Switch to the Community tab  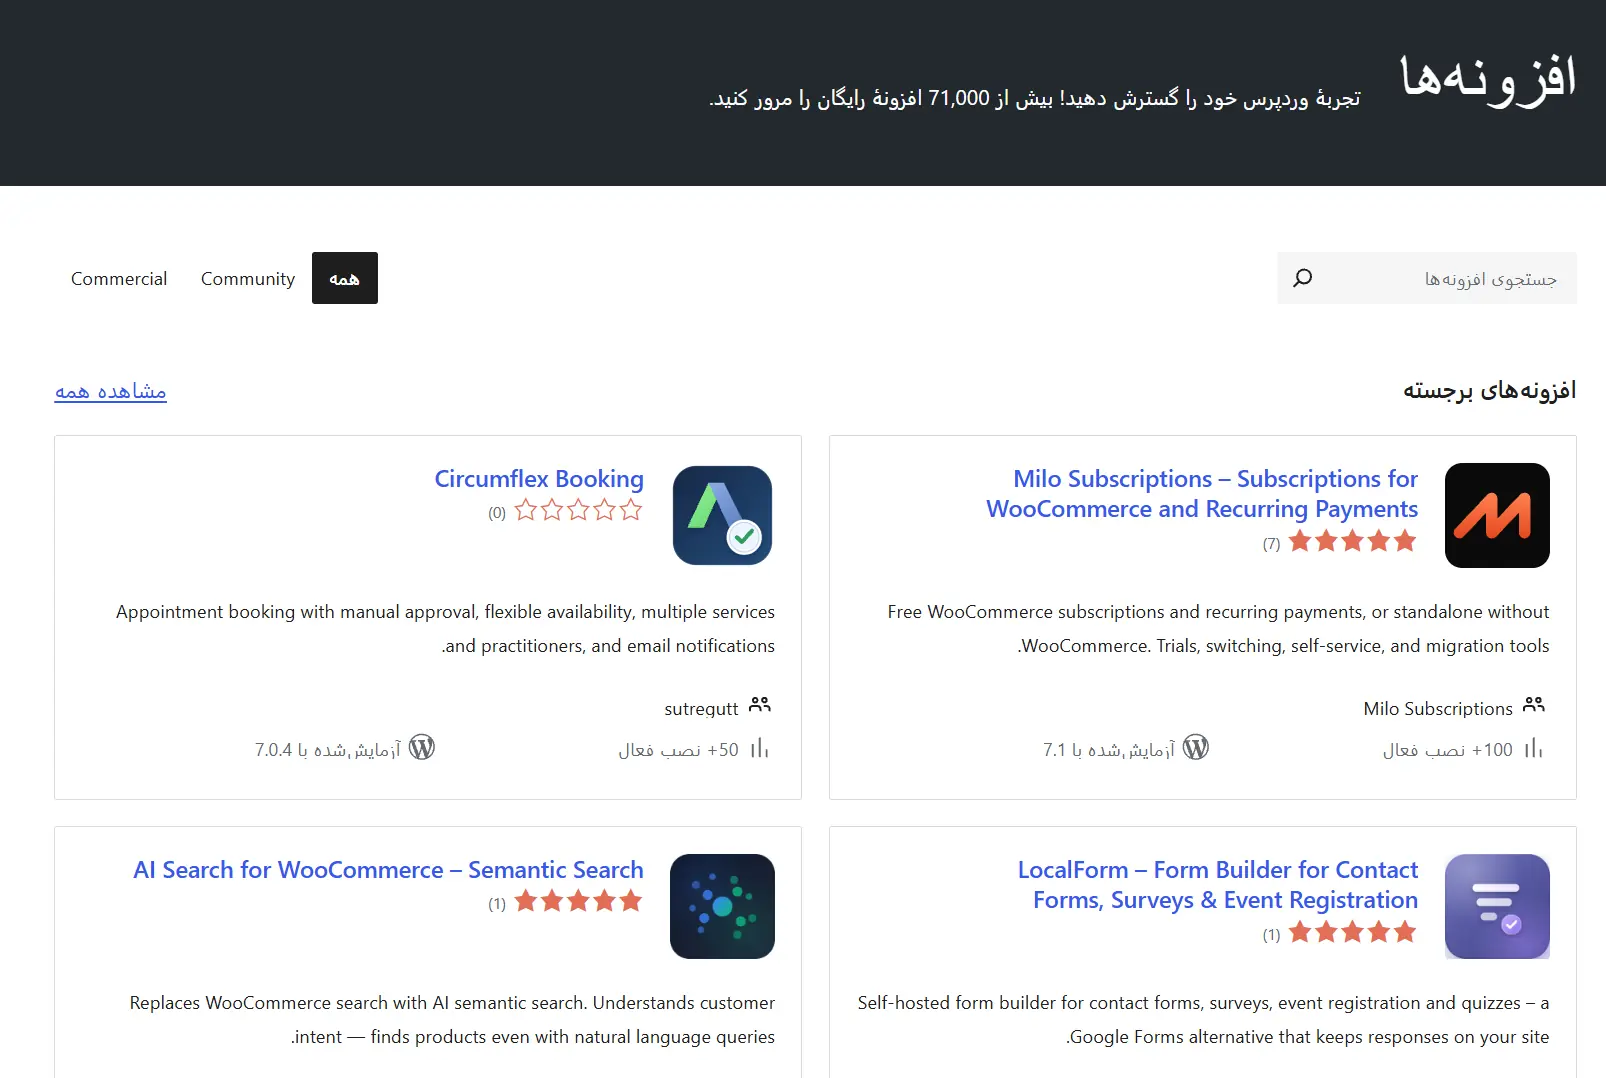click(248, 278)
